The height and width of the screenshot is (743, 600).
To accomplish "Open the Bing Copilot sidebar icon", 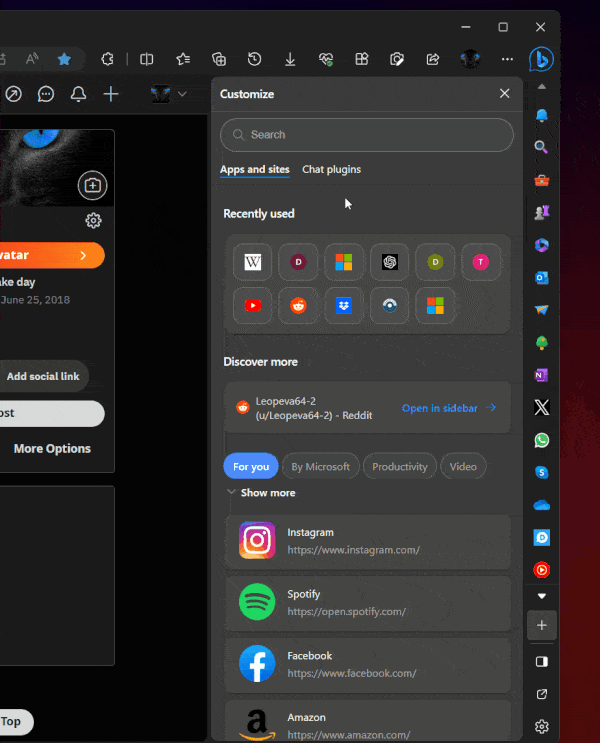I will pos(541,60).
